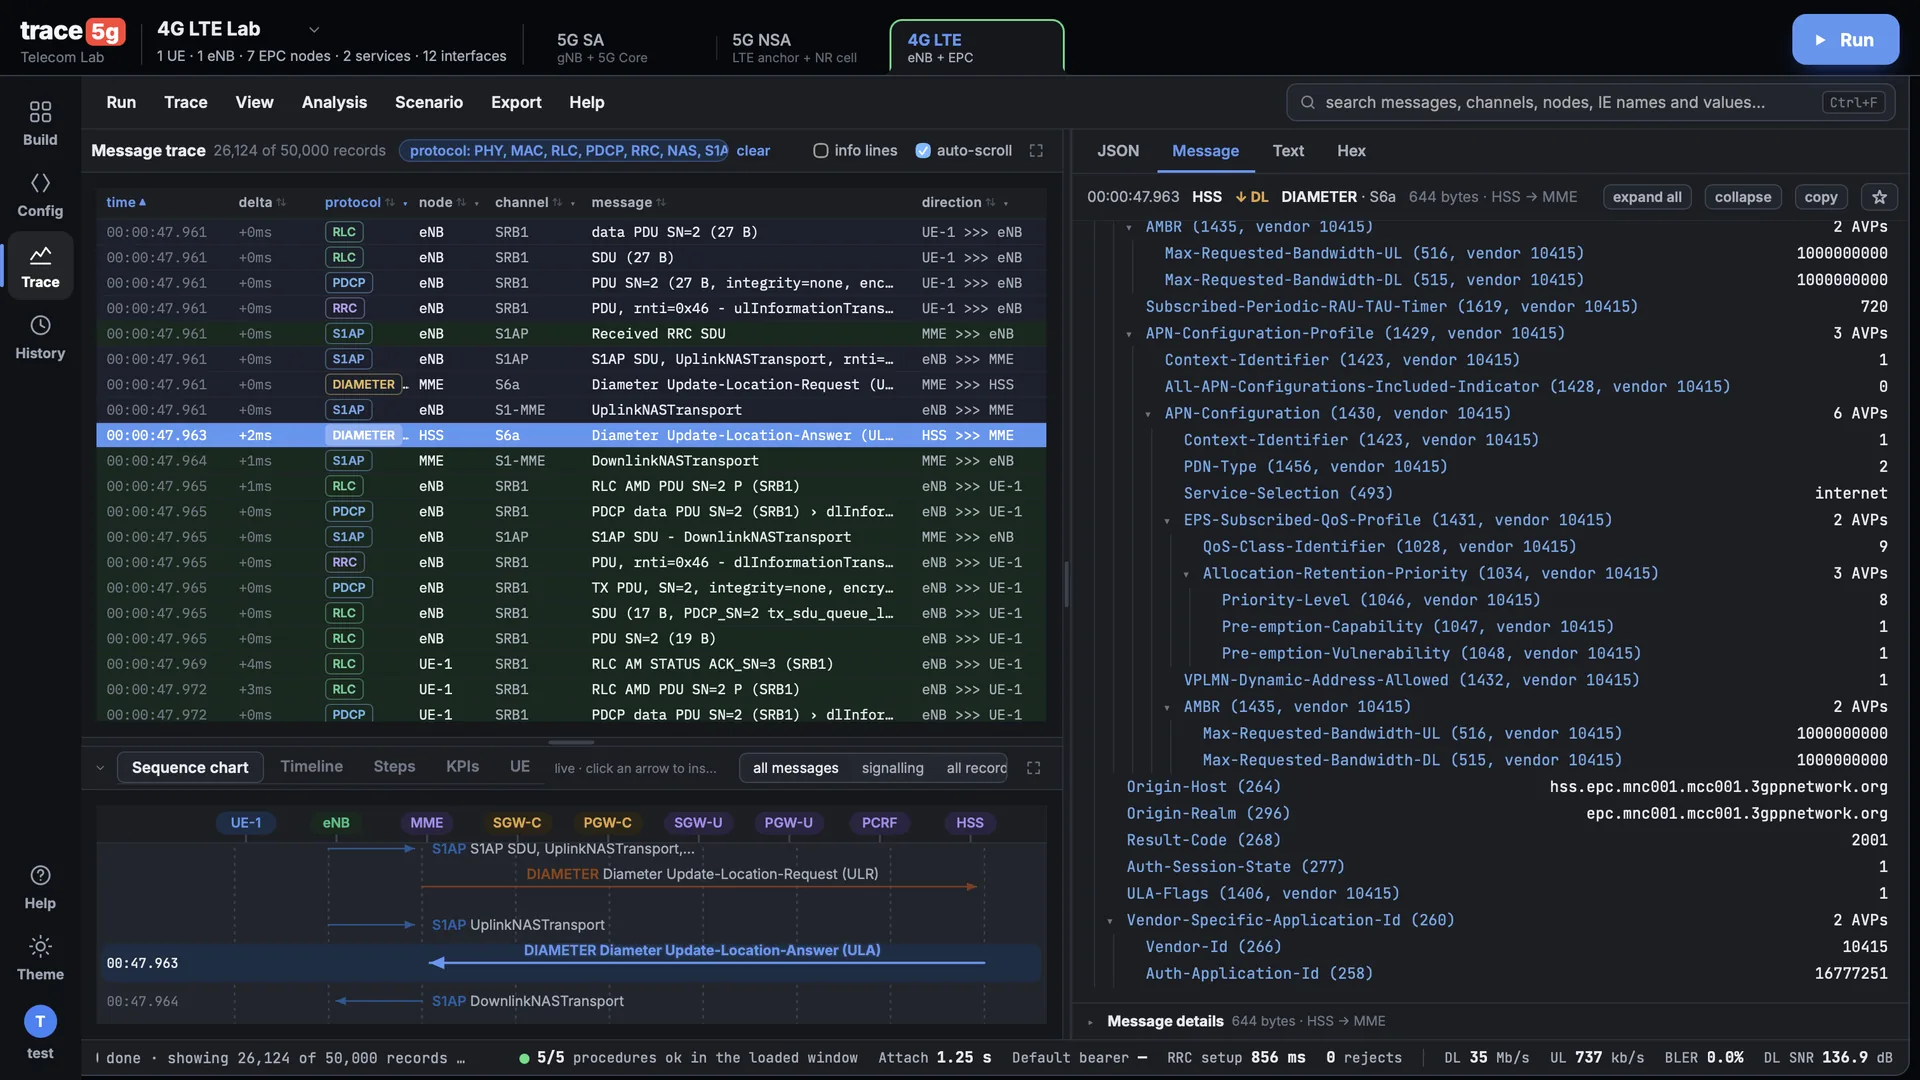
Task: Open the 4G LTE Lab dropdown
Action: pos(314,29)
